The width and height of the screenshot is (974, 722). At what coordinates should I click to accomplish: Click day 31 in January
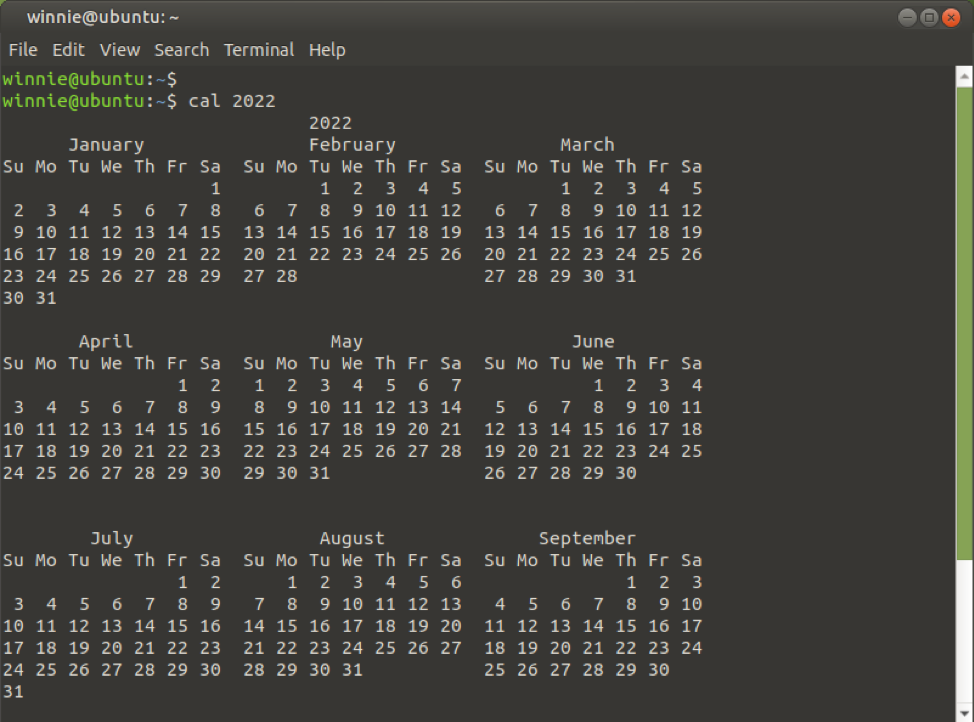coord(46,298)
